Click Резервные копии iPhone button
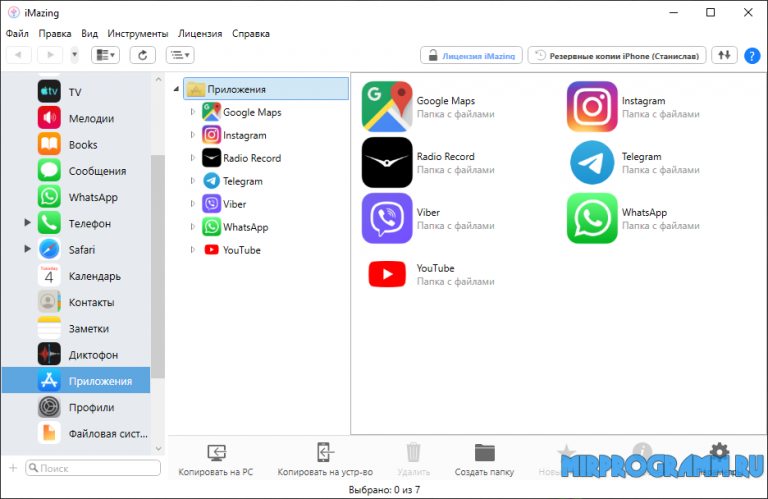This screenshot has height=499, width=768. point(617,55)
